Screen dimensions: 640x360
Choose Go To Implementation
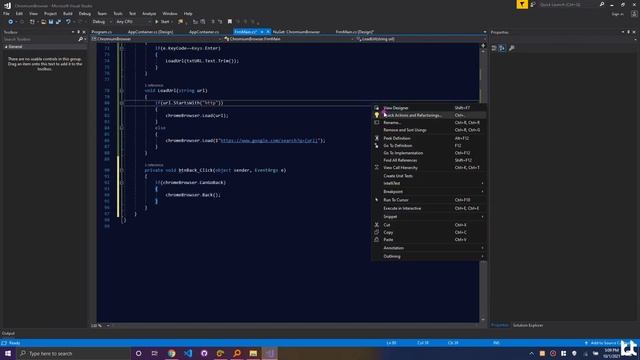coord(428,153)
